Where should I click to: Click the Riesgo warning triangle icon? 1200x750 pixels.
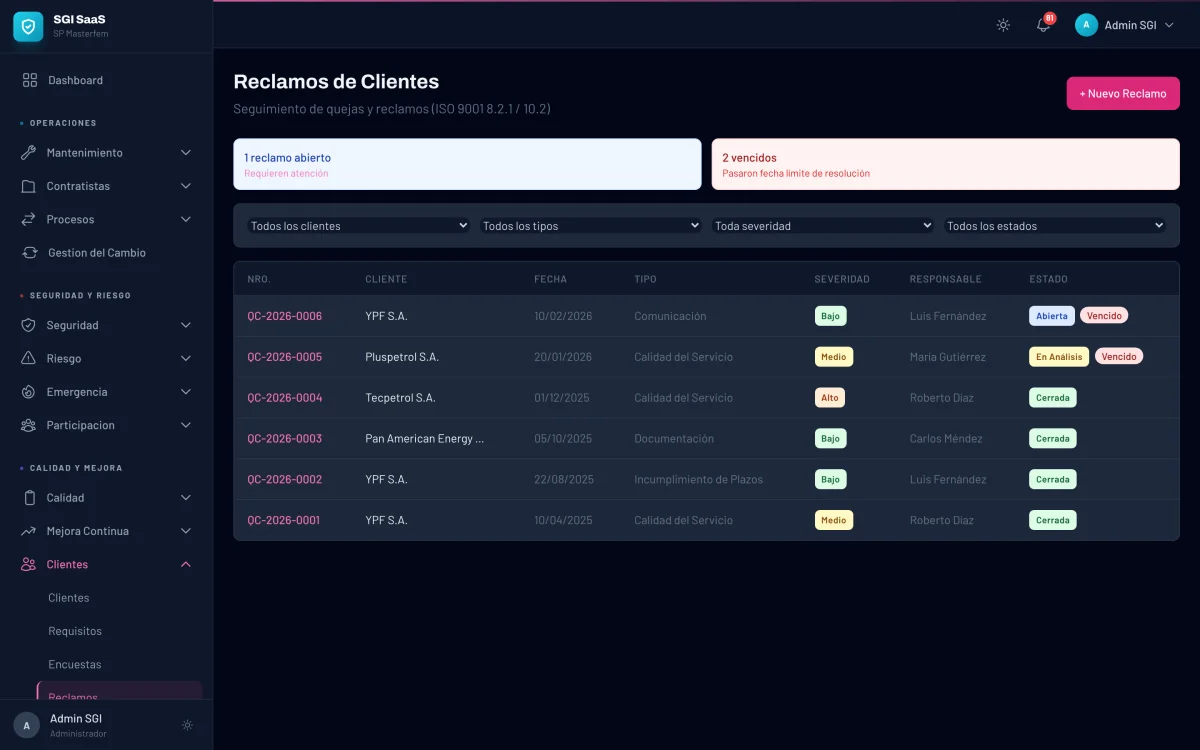click(28, 358)
